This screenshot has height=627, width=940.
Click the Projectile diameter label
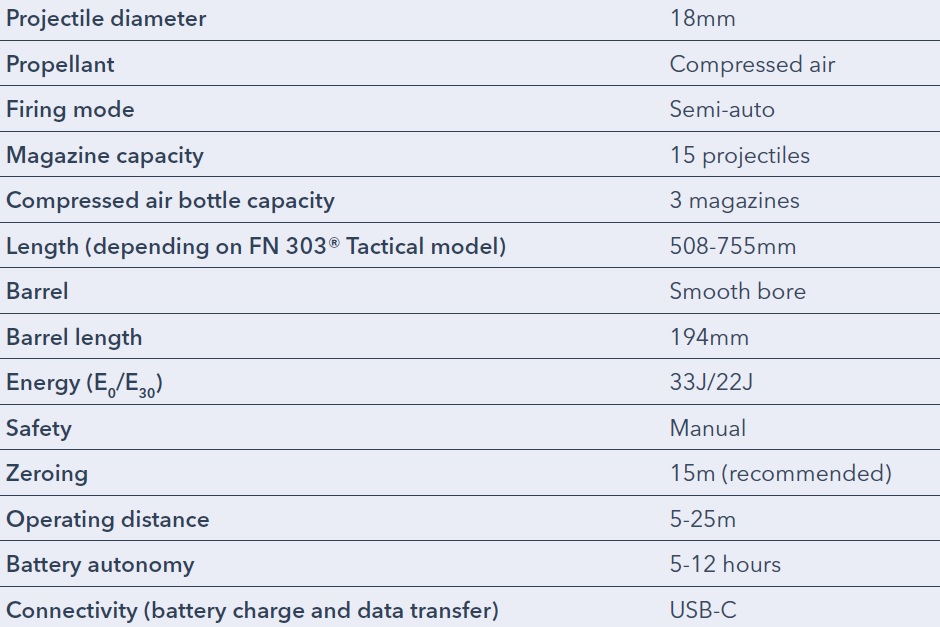click(106, 19)
